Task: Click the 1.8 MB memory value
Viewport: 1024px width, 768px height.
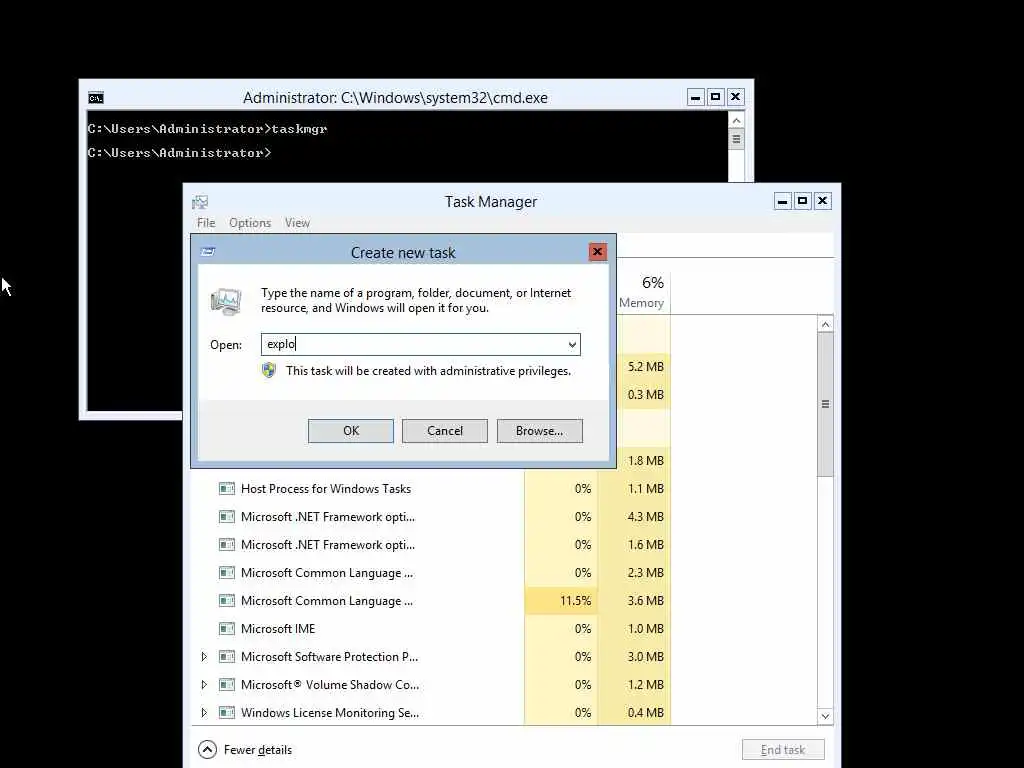Action: pos(645,460)
